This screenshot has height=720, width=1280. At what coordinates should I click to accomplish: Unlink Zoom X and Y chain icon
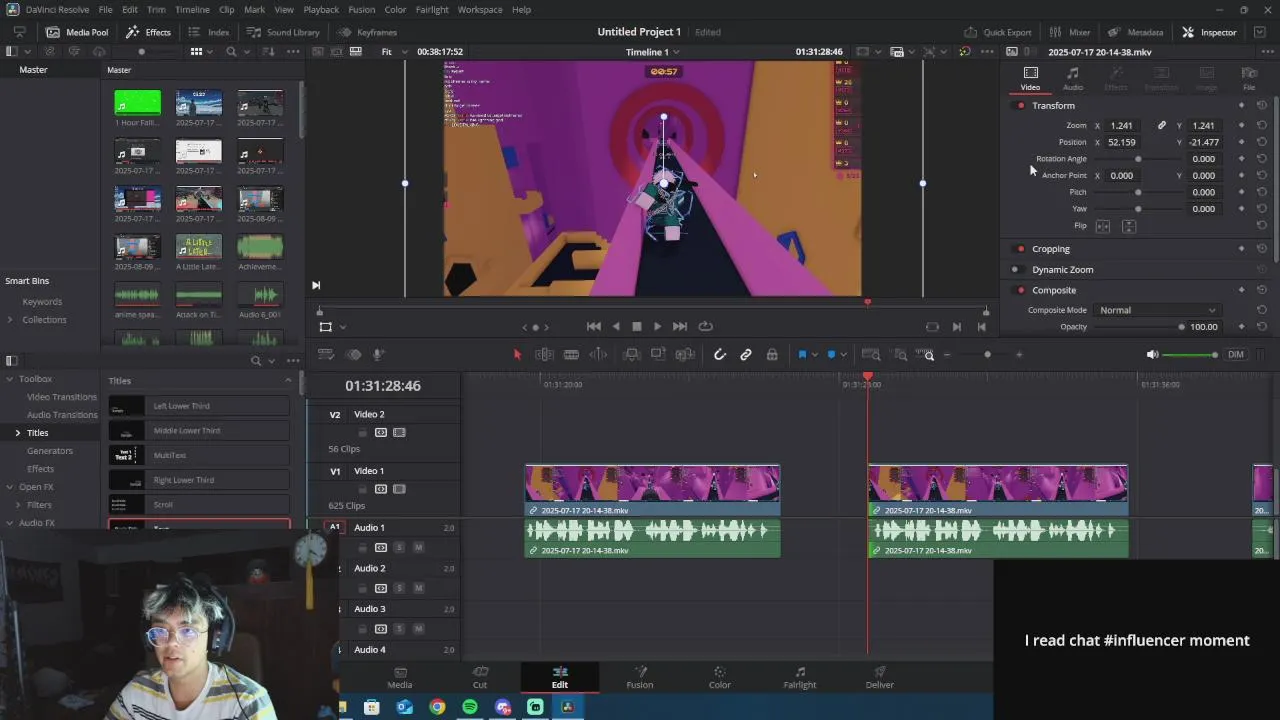[x=1161, y=126]
